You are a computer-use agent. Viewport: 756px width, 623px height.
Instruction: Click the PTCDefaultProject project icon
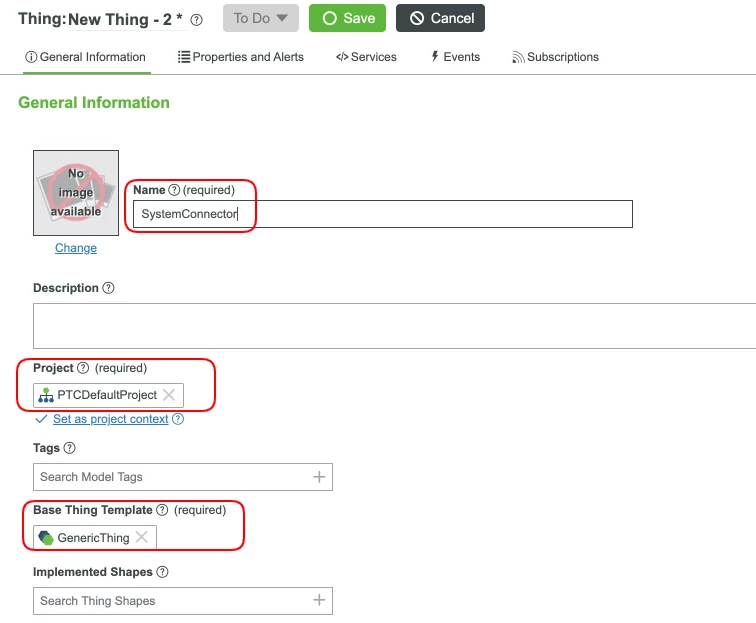[x=46, y=395]
